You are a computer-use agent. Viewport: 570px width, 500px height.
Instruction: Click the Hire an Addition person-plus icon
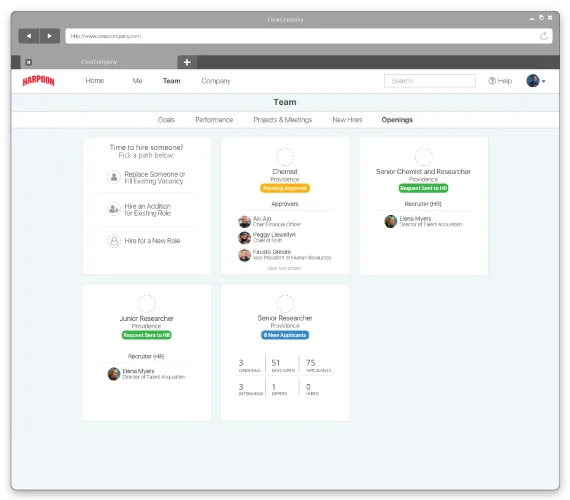[x=114, y=209]
